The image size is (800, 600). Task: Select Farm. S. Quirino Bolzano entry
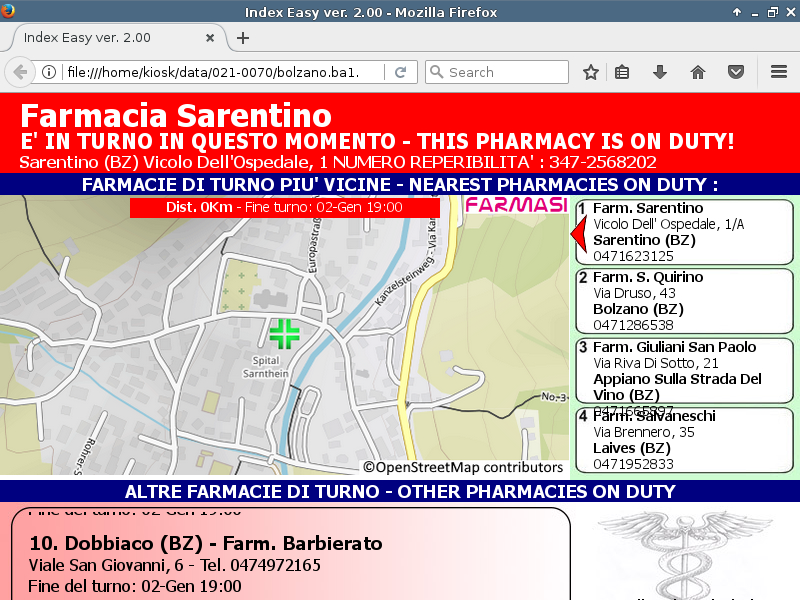(x=684, y=301)
